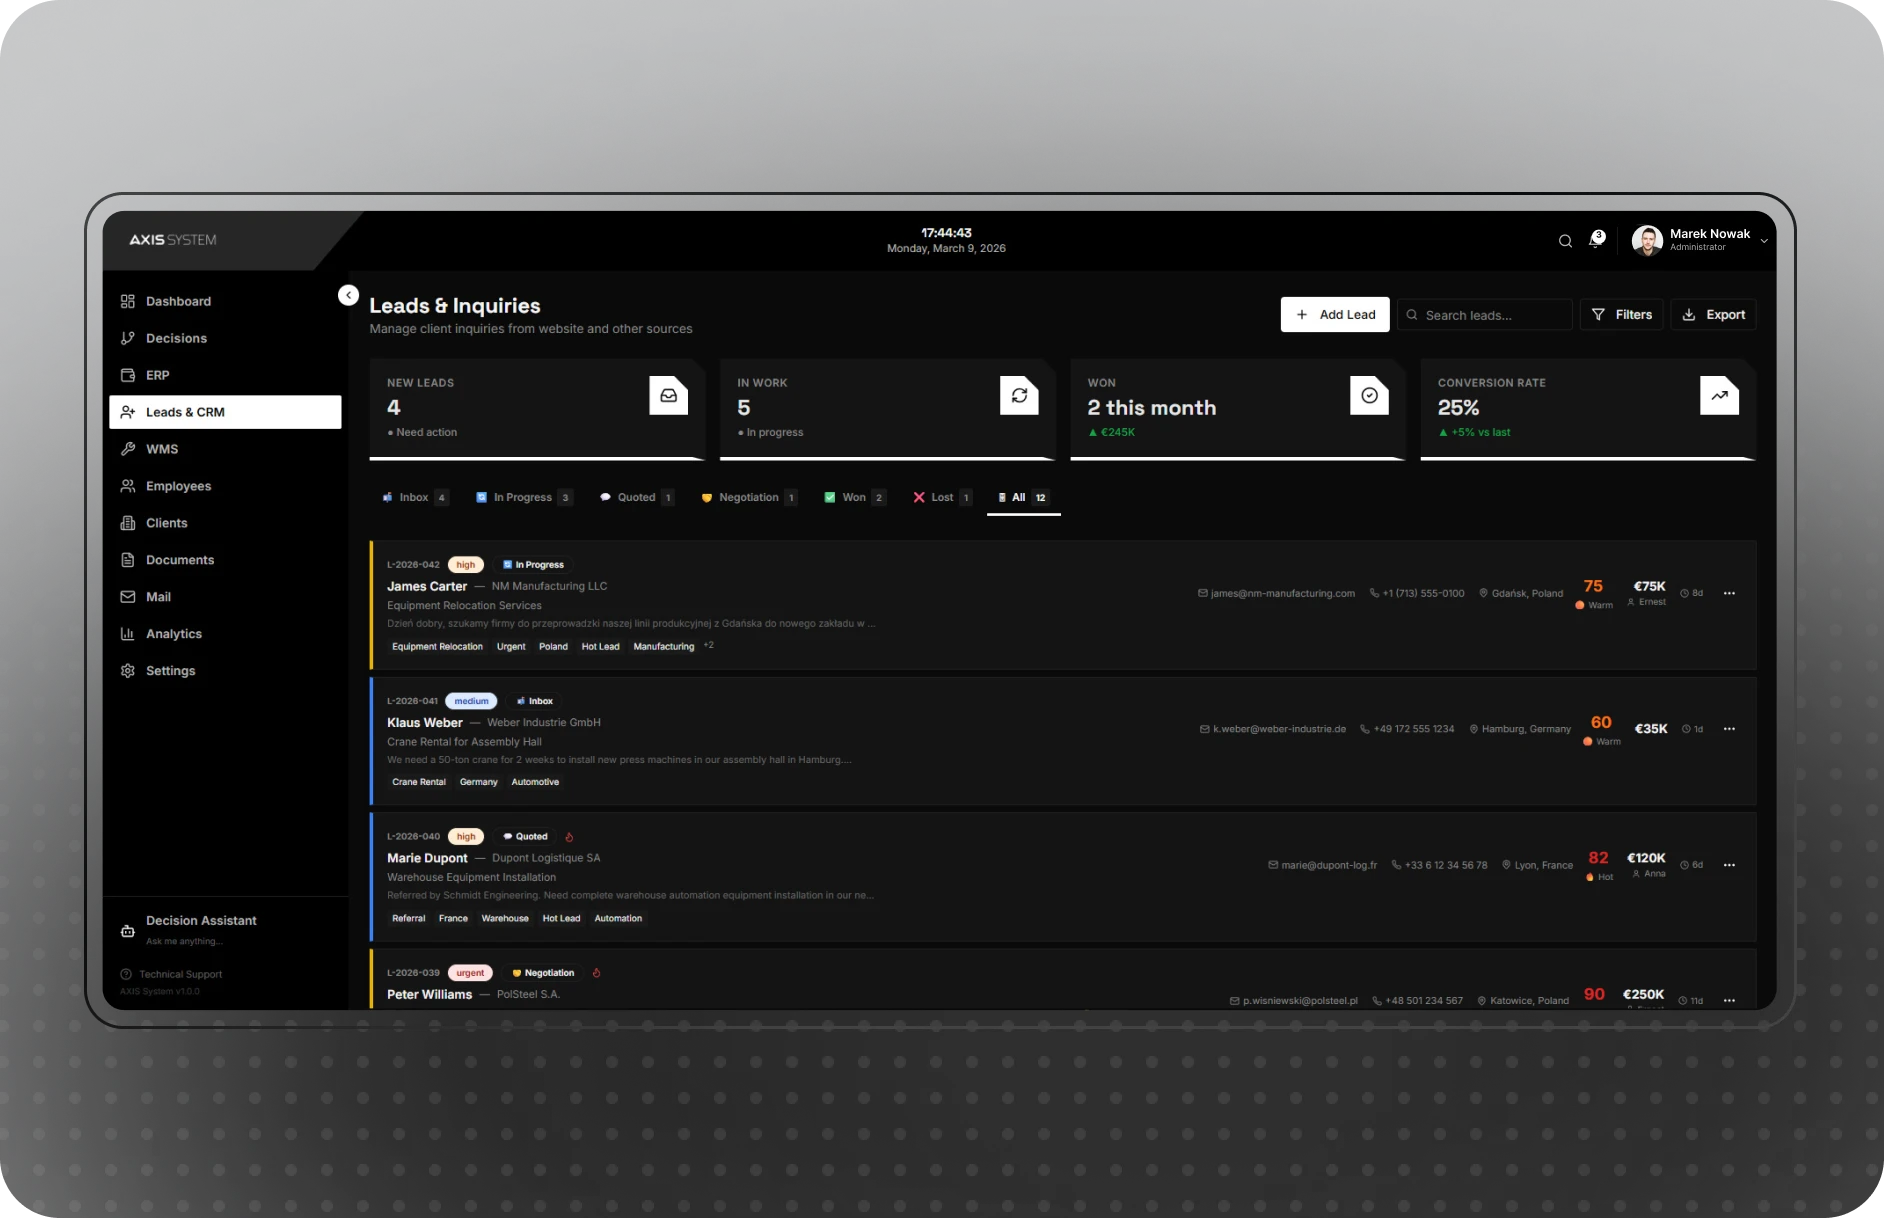Screen dimensions: 1884x1218
Task: Click the In Work refresh icon
Action: pyautogui.click(x=1019, y=396)
